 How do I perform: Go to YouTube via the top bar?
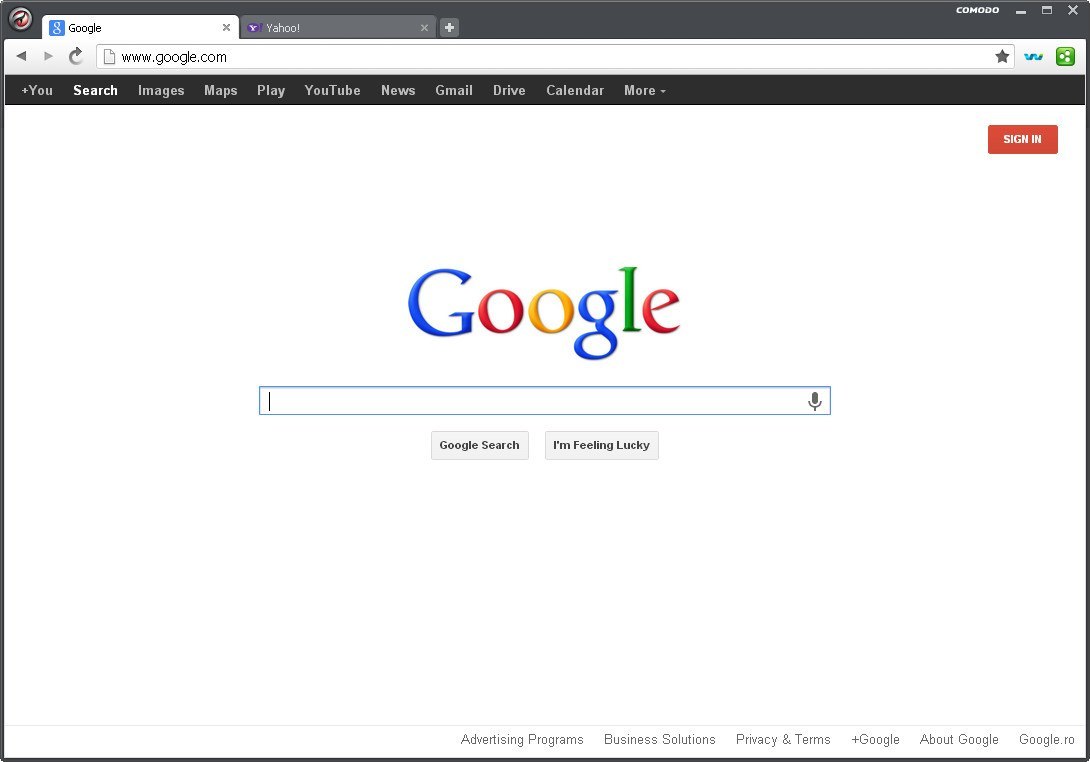[332, 90]
